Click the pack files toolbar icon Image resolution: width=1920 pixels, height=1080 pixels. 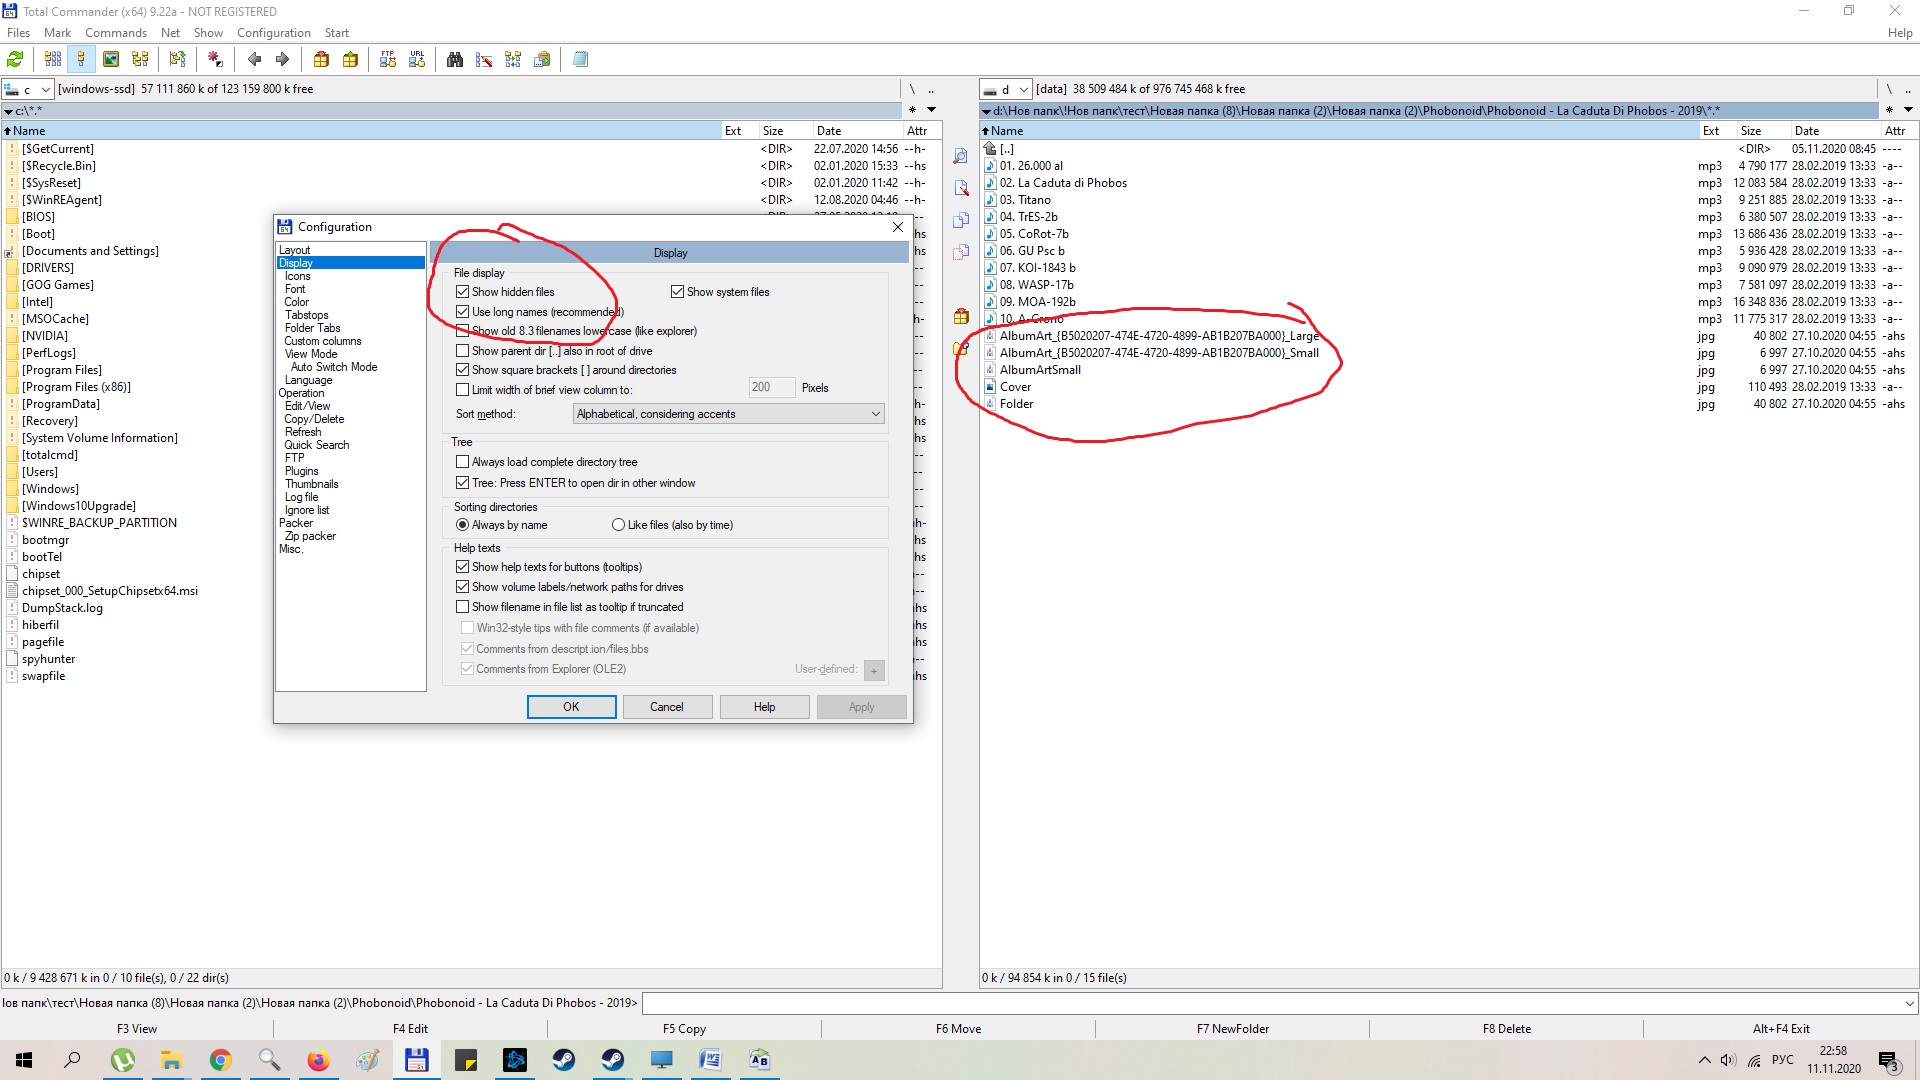[x=321, y=59]
